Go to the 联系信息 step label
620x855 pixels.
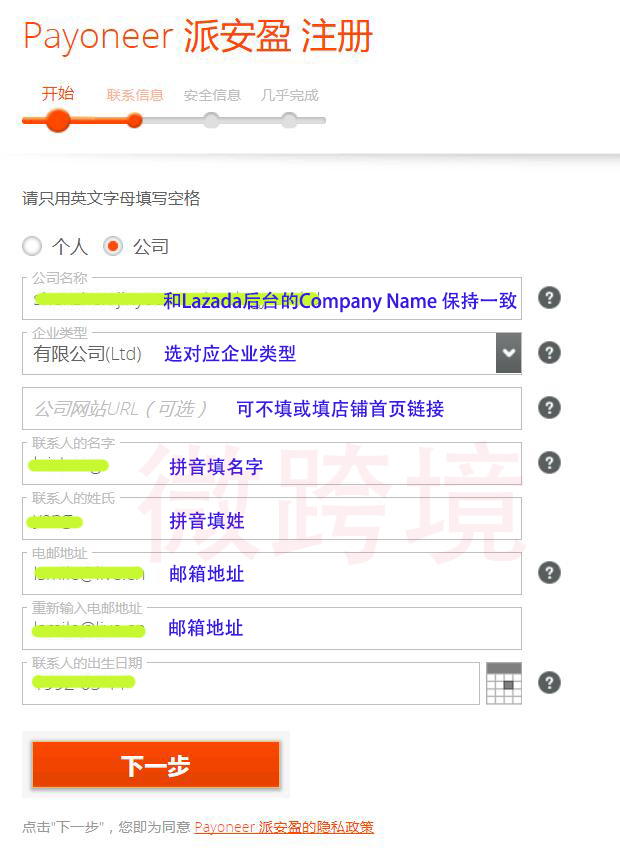[x=135, y=96]
